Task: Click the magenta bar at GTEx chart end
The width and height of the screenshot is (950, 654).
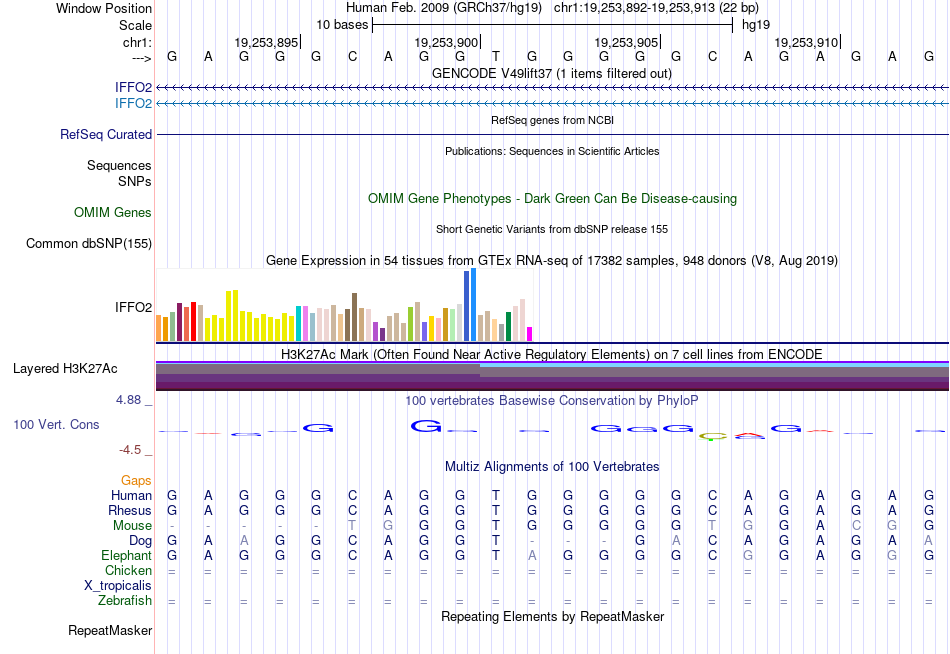Action: click(530, 334)
